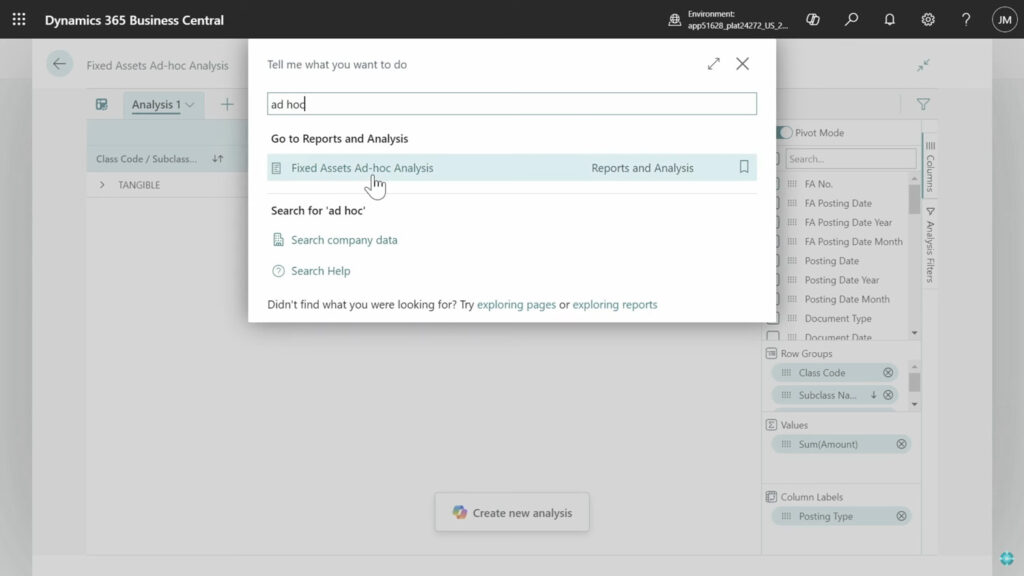Click the Row Groups scrollbar down arrow
The image size is (1024, 576).
coord(914,404)
